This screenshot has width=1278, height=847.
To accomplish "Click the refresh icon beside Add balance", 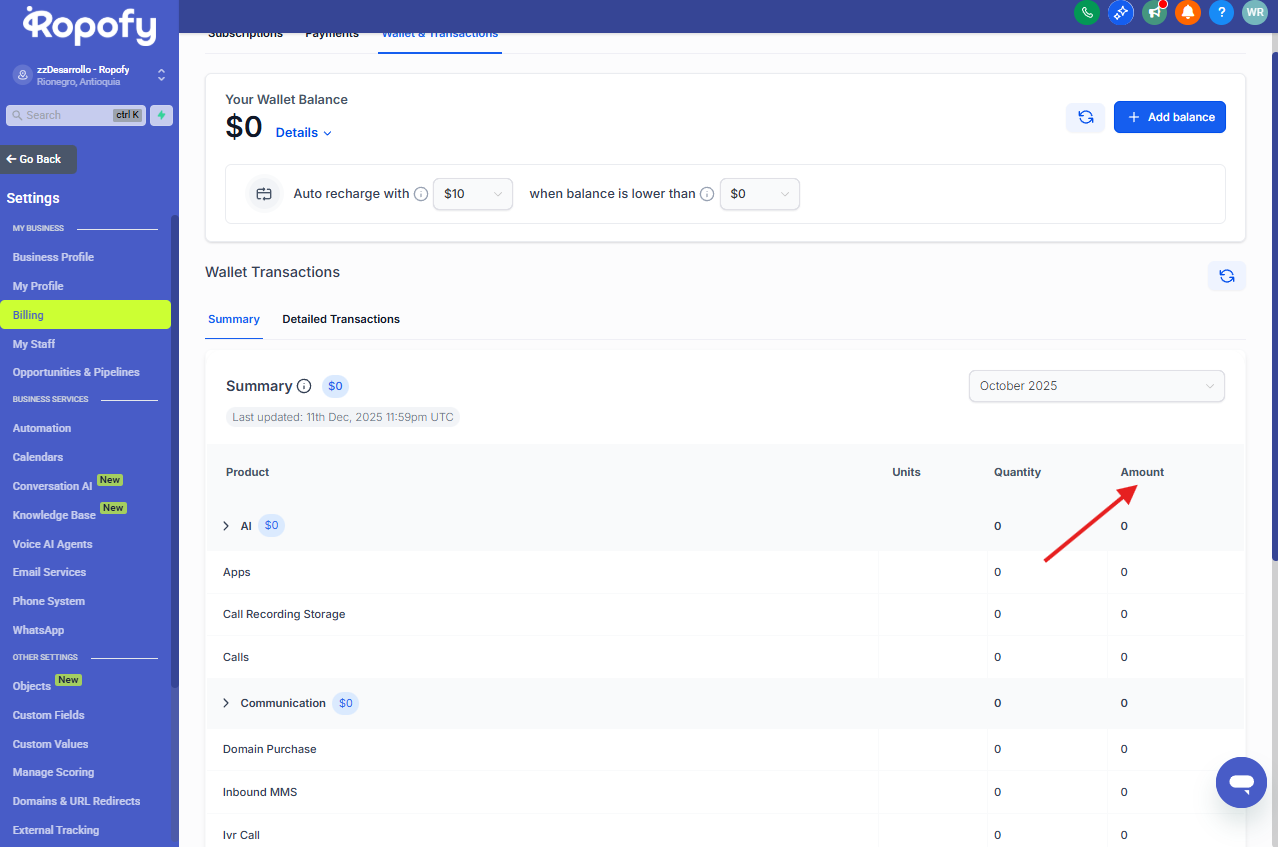I will point(1085,117).
